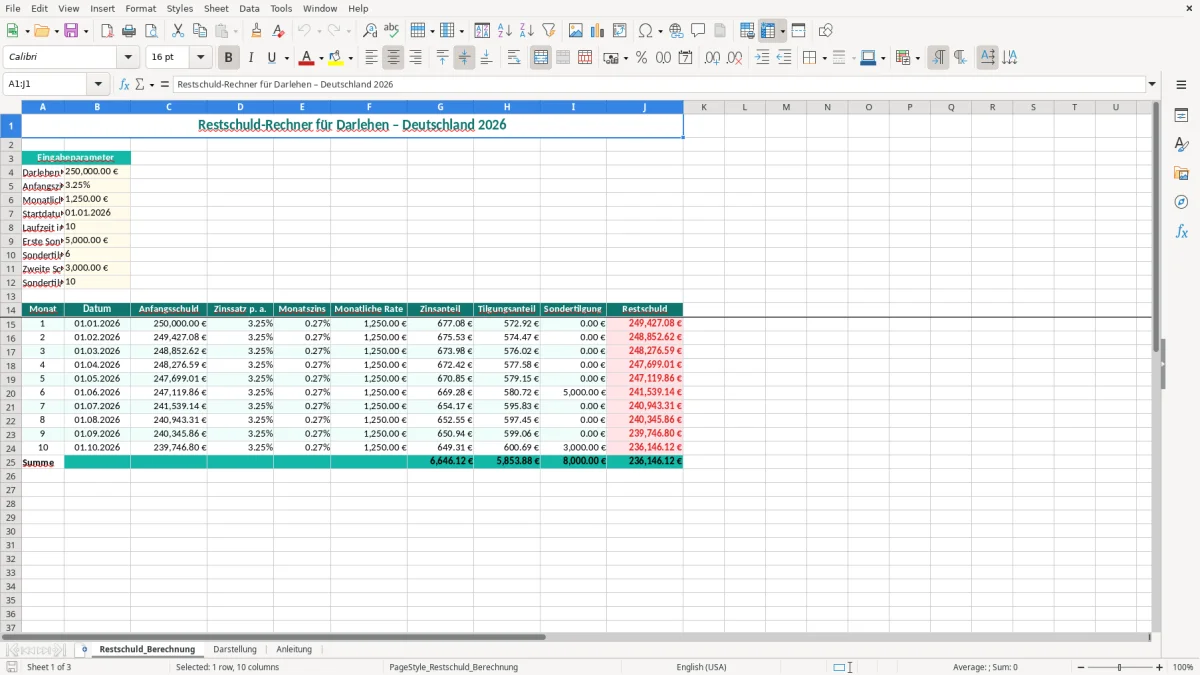1200x675 pixels.
Task: Open the sidebar Navigator compass icon
Action: pos(1181,202)
